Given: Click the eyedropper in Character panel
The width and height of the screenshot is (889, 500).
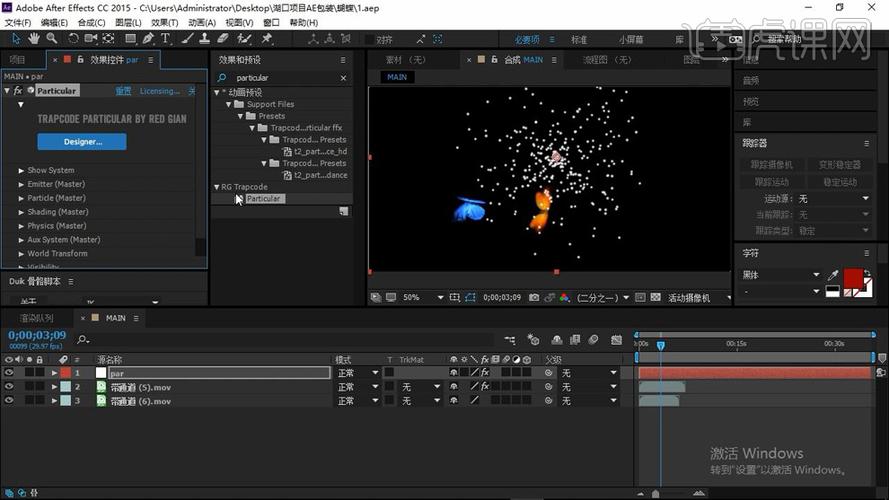Looking at the screenshot, I should pos(833,276).
